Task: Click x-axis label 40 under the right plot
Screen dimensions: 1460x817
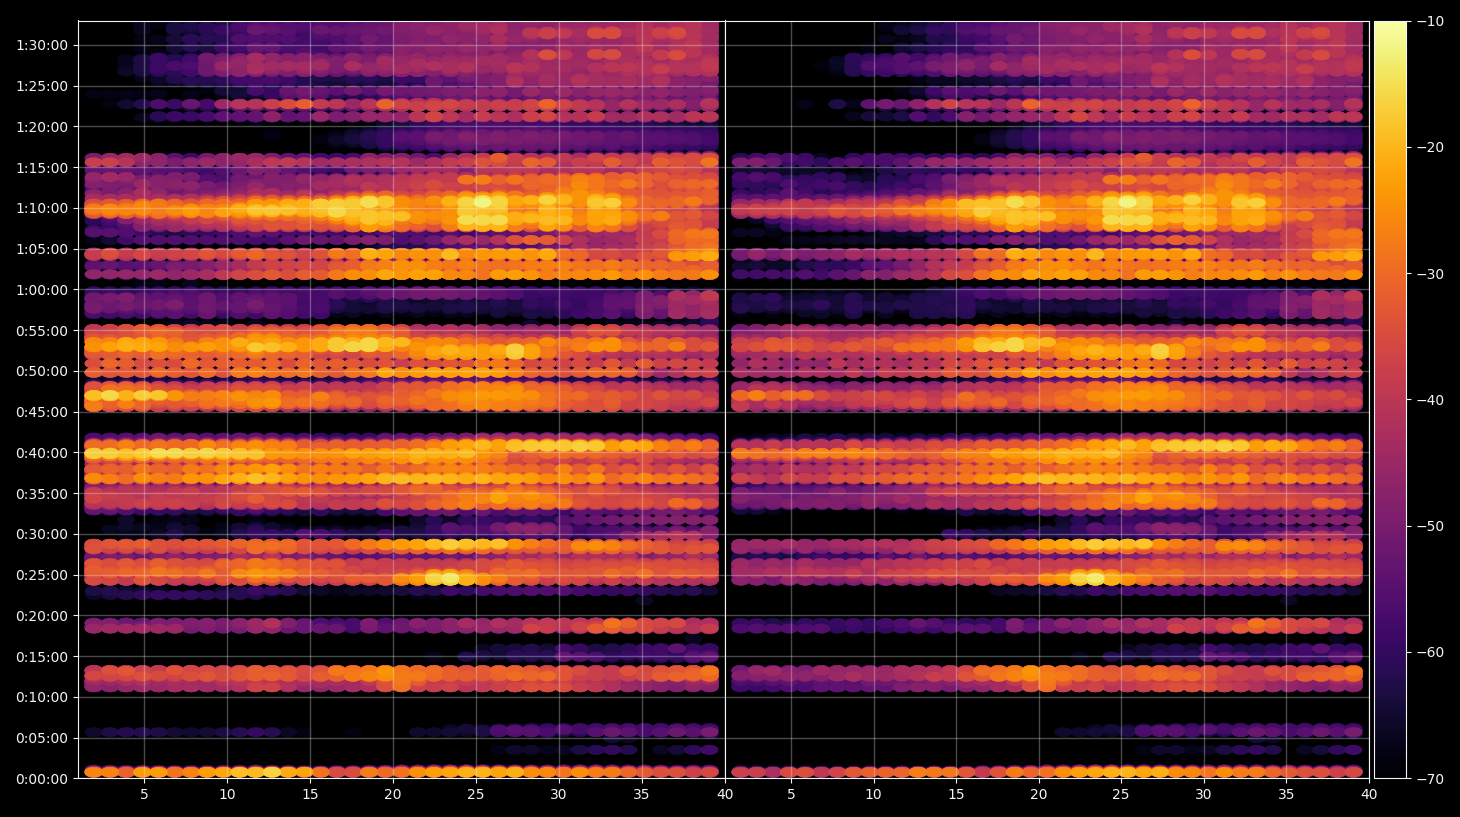Action: point(1369,795)
